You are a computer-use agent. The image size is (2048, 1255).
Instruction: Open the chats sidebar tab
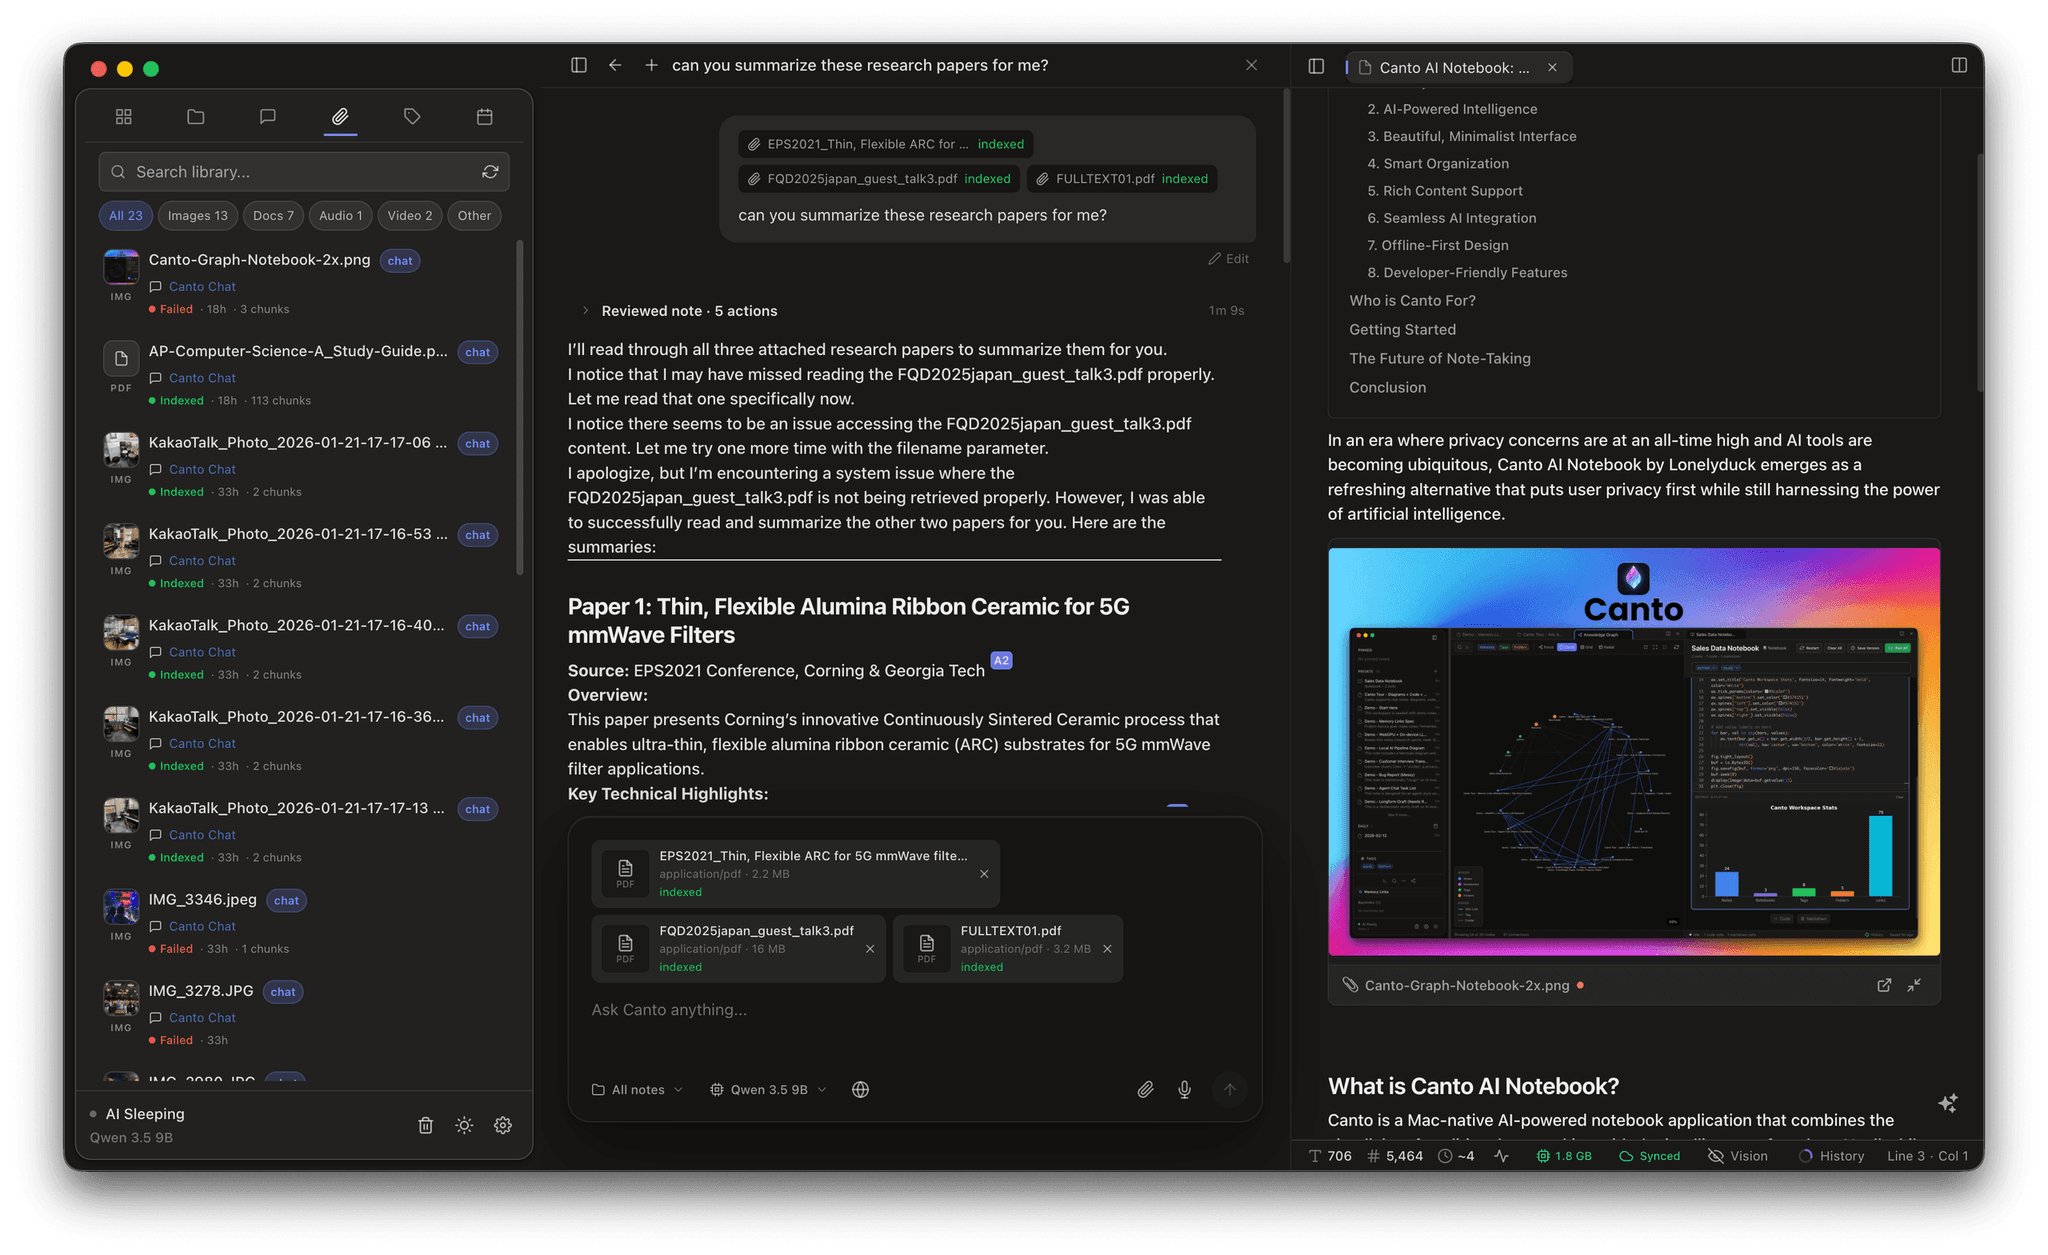tap(268, 117)
